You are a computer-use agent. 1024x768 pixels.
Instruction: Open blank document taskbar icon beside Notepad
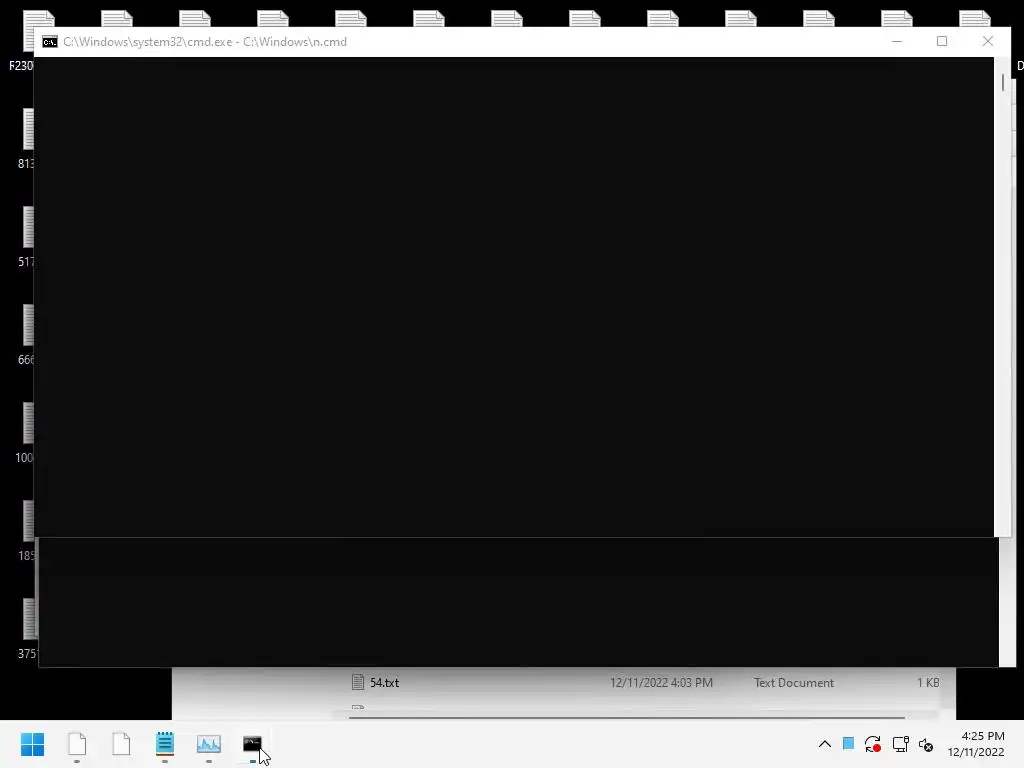click(121, 744)
